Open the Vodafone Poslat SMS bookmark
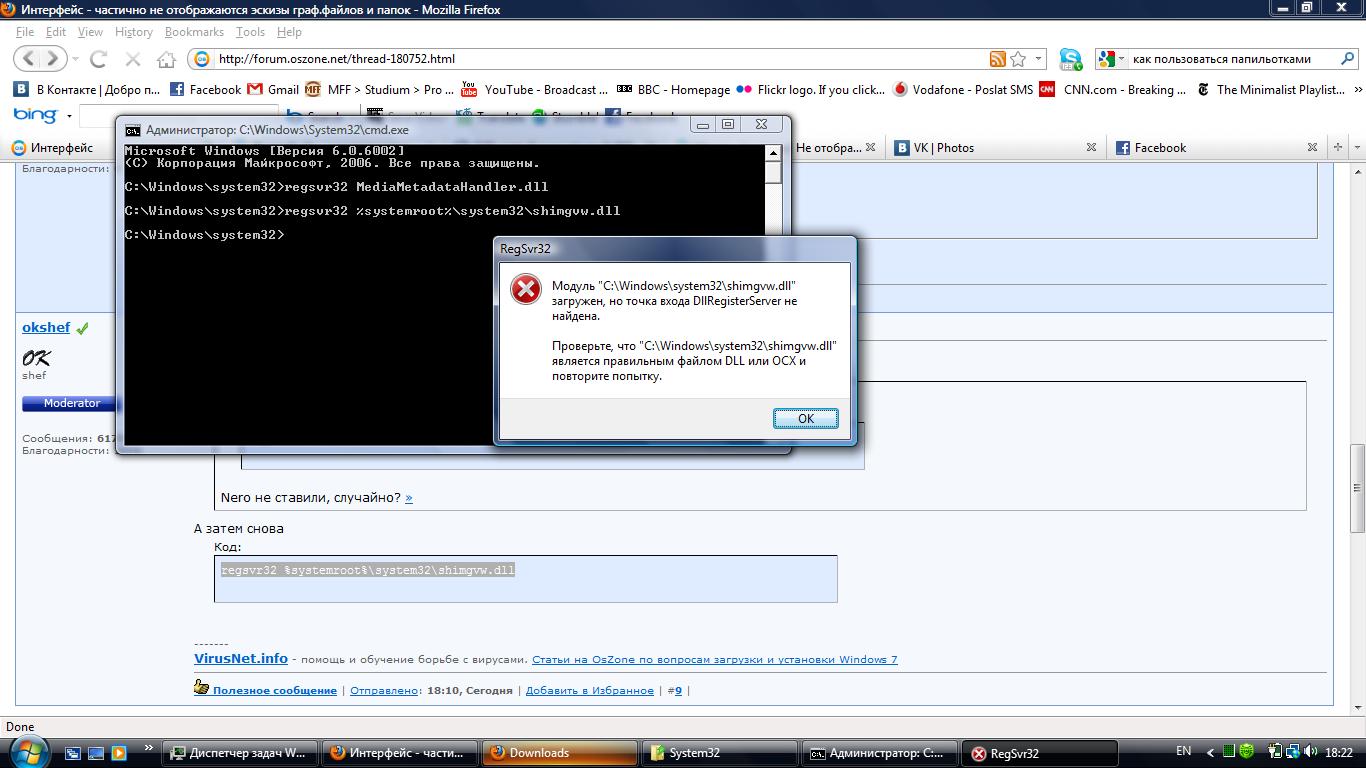Image resolution: width=1366 pixels, height=768 pixels. coord(962,89)
